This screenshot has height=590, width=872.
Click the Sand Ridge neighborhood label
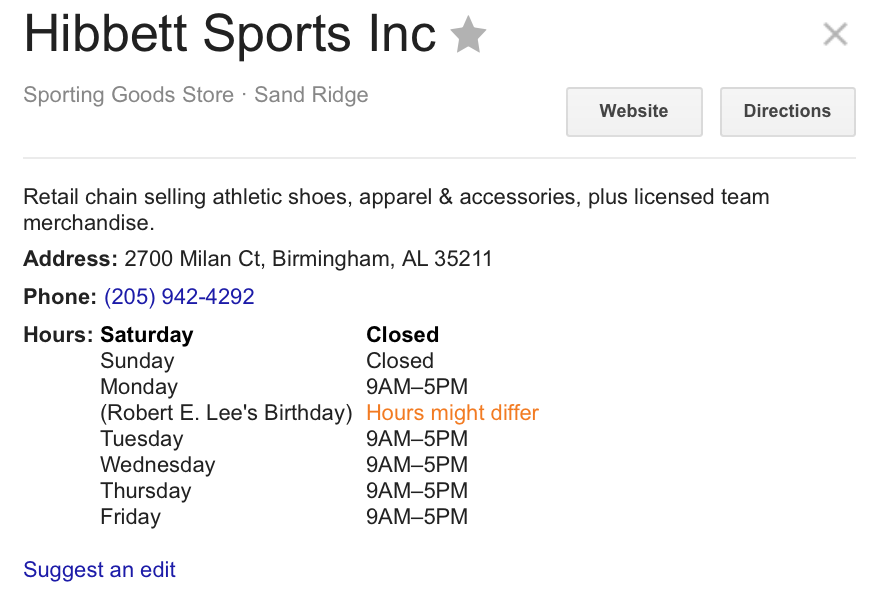(311, 95)
